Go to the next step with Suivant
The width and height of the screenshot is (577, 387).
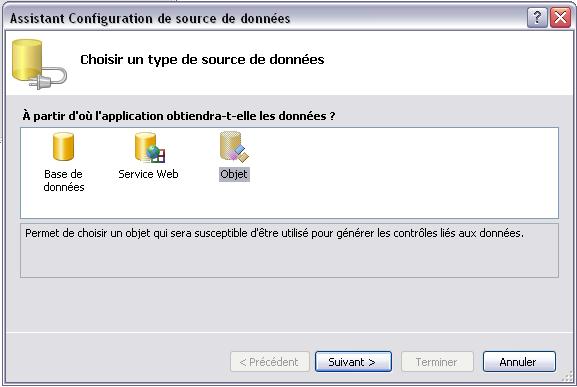[353, 362]
